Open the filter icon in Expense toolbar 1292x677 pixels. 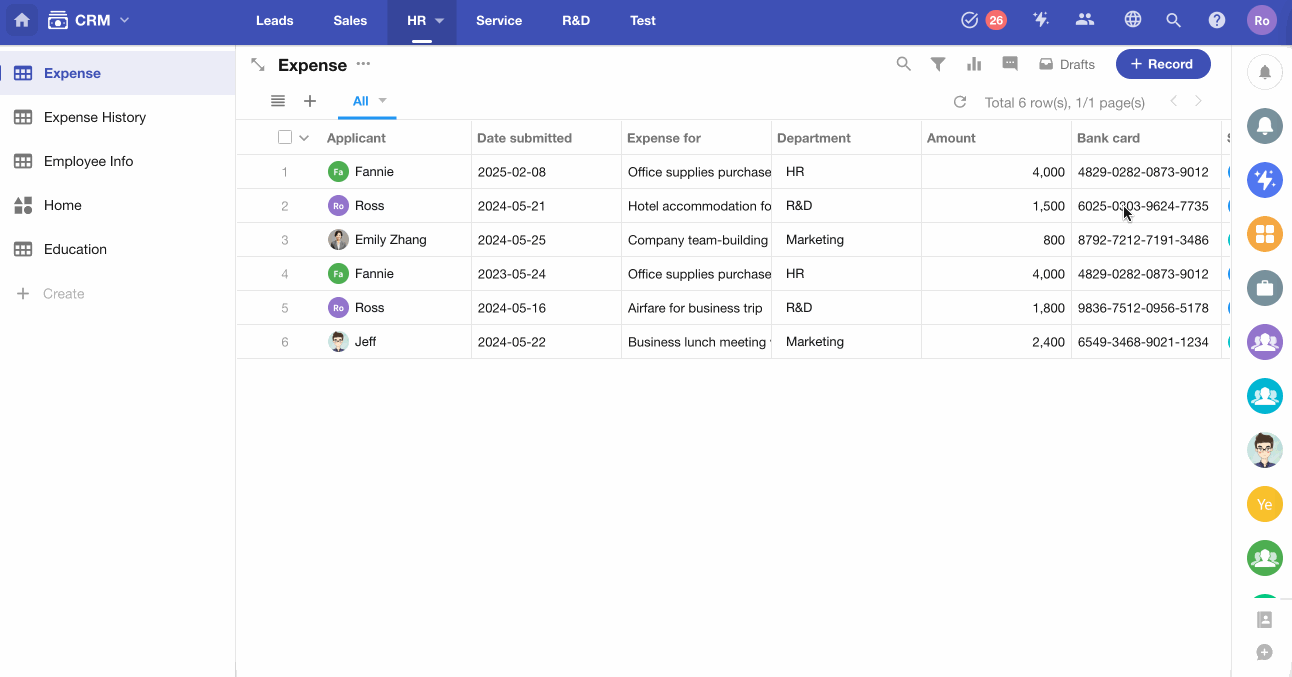pos(938,64)
